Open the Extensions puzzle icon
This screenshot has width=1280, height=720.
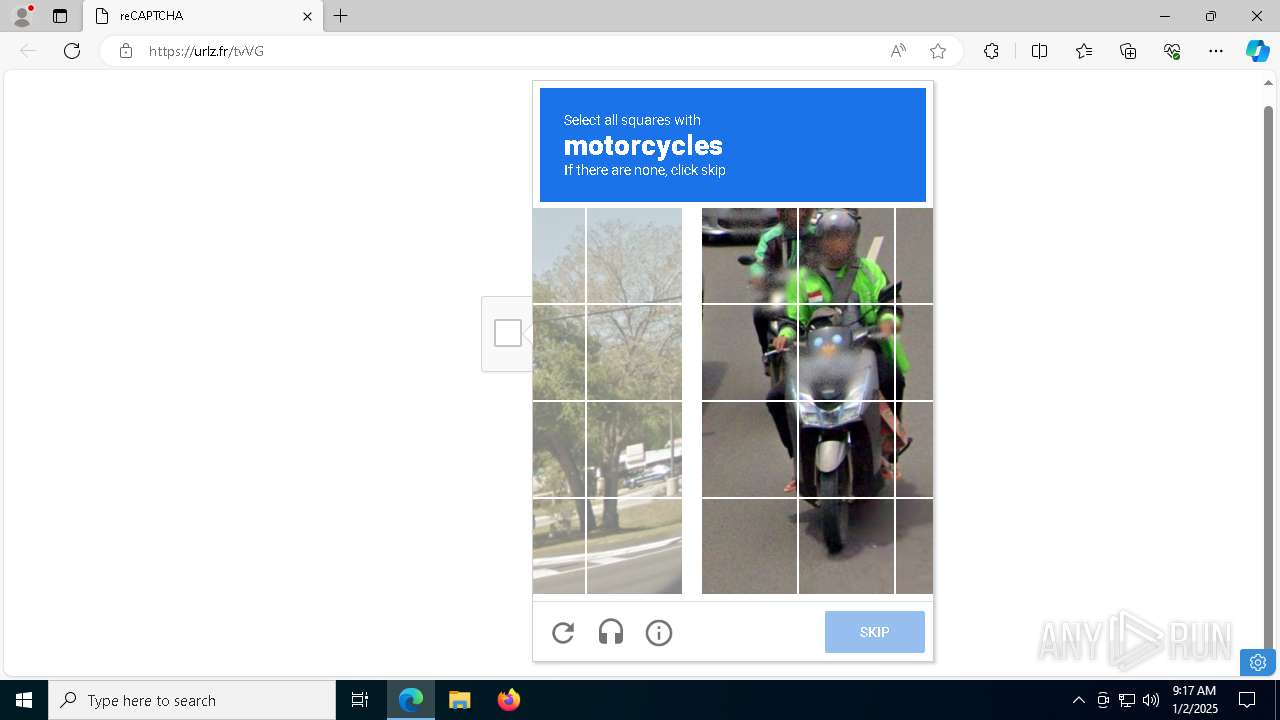pyautogui.click(x=991, y=51)
